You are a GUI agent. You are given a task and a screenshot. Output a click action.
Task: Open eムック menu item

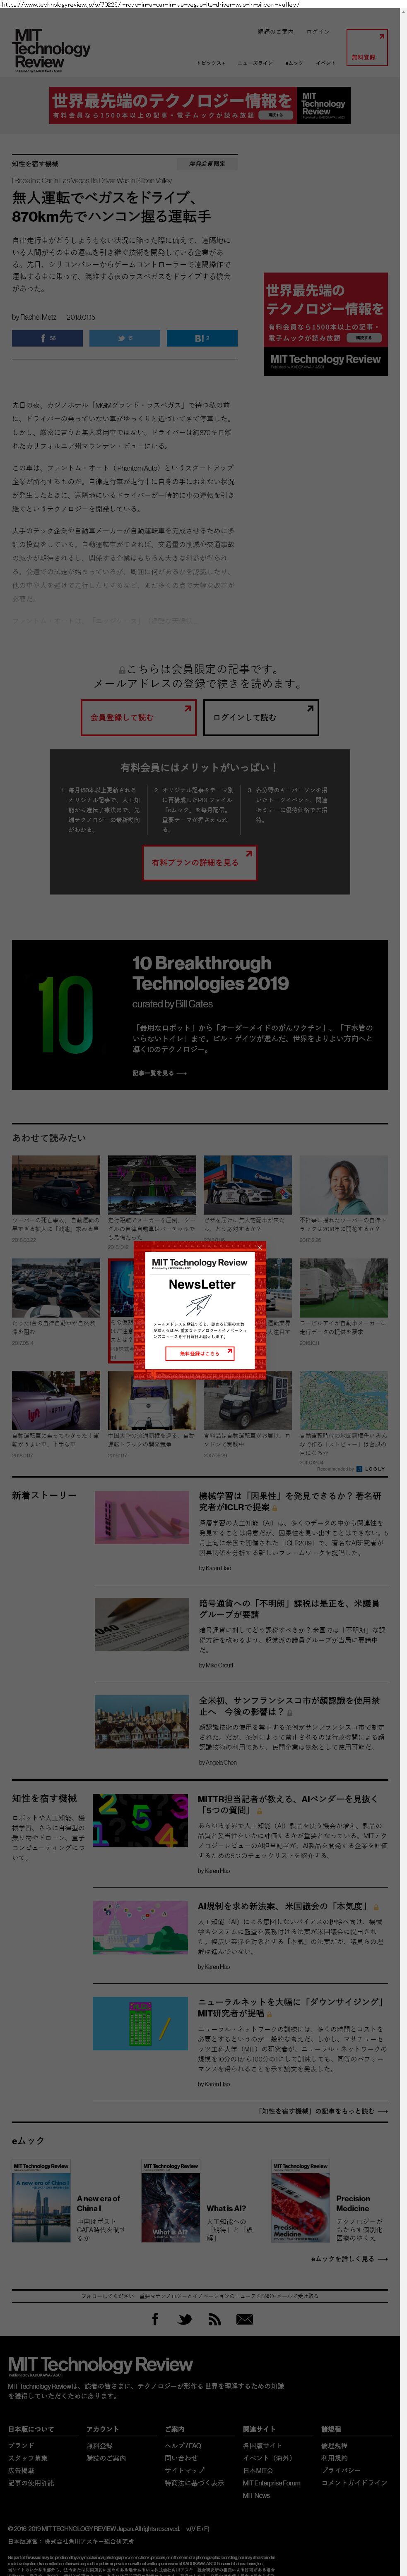point(294,63)
